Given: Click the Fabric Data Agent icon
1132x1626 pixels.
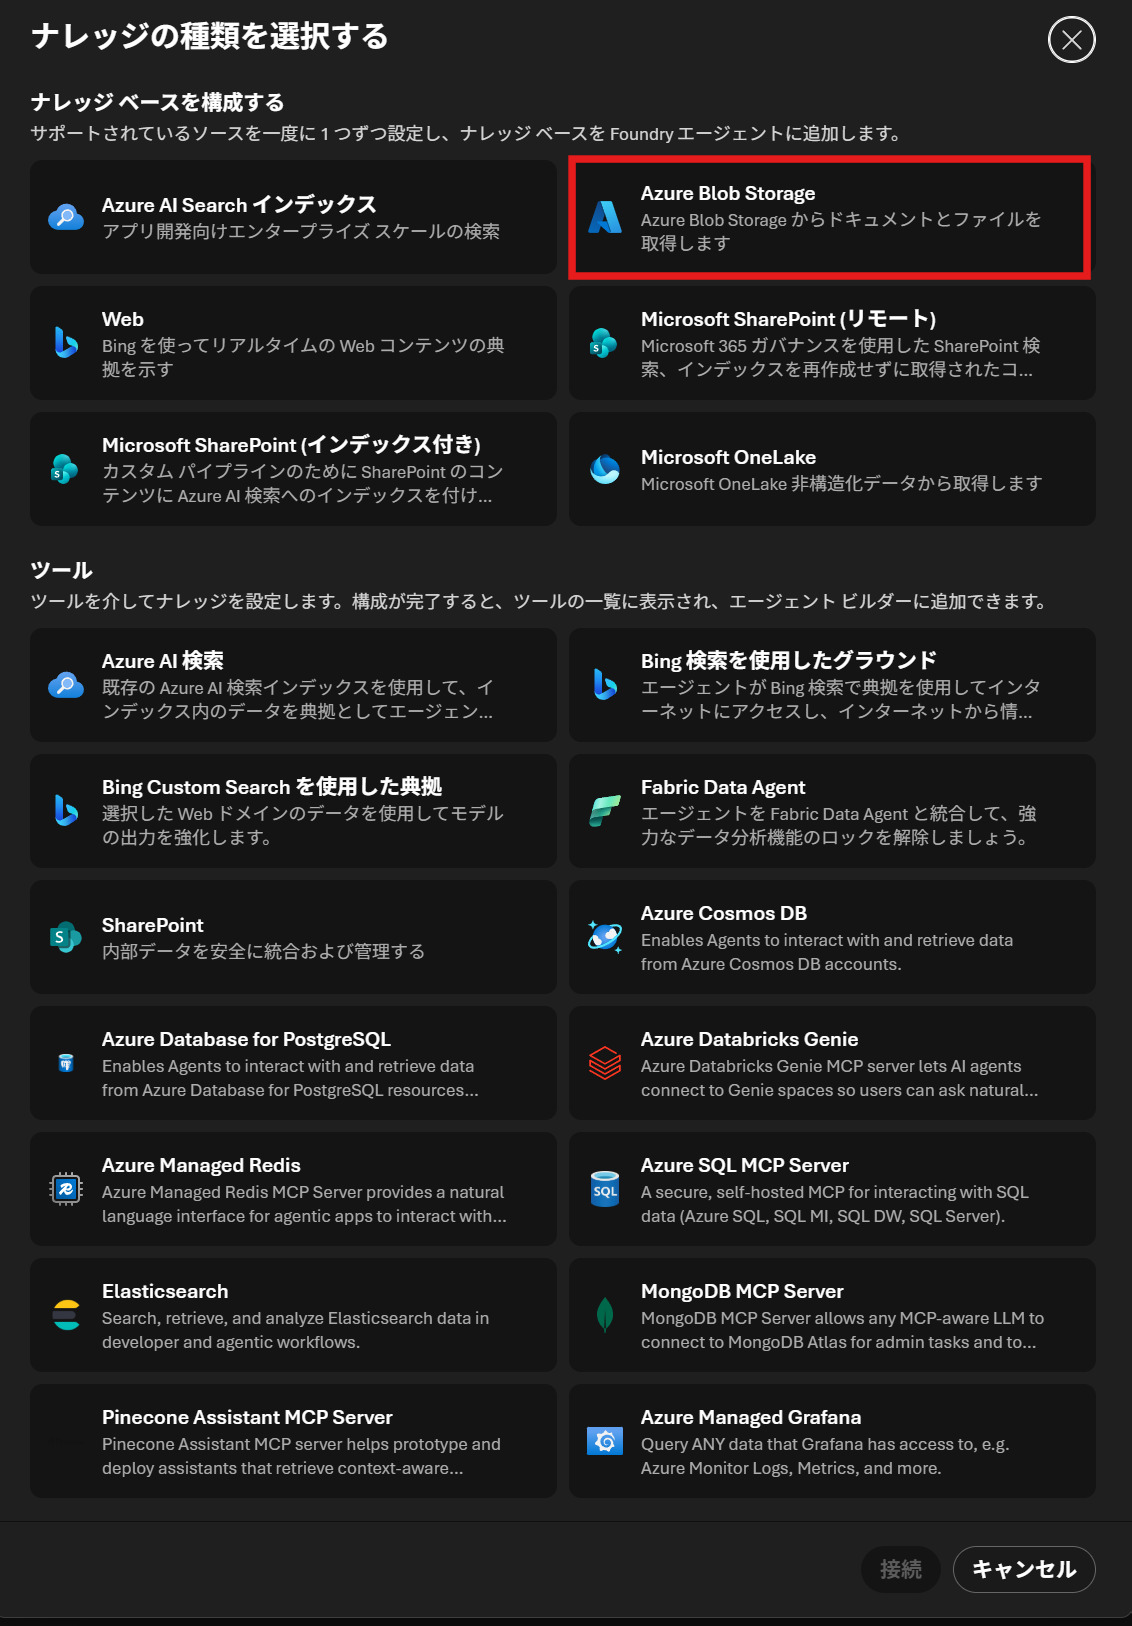Looking at the screenshot, I should pos(605,811).
